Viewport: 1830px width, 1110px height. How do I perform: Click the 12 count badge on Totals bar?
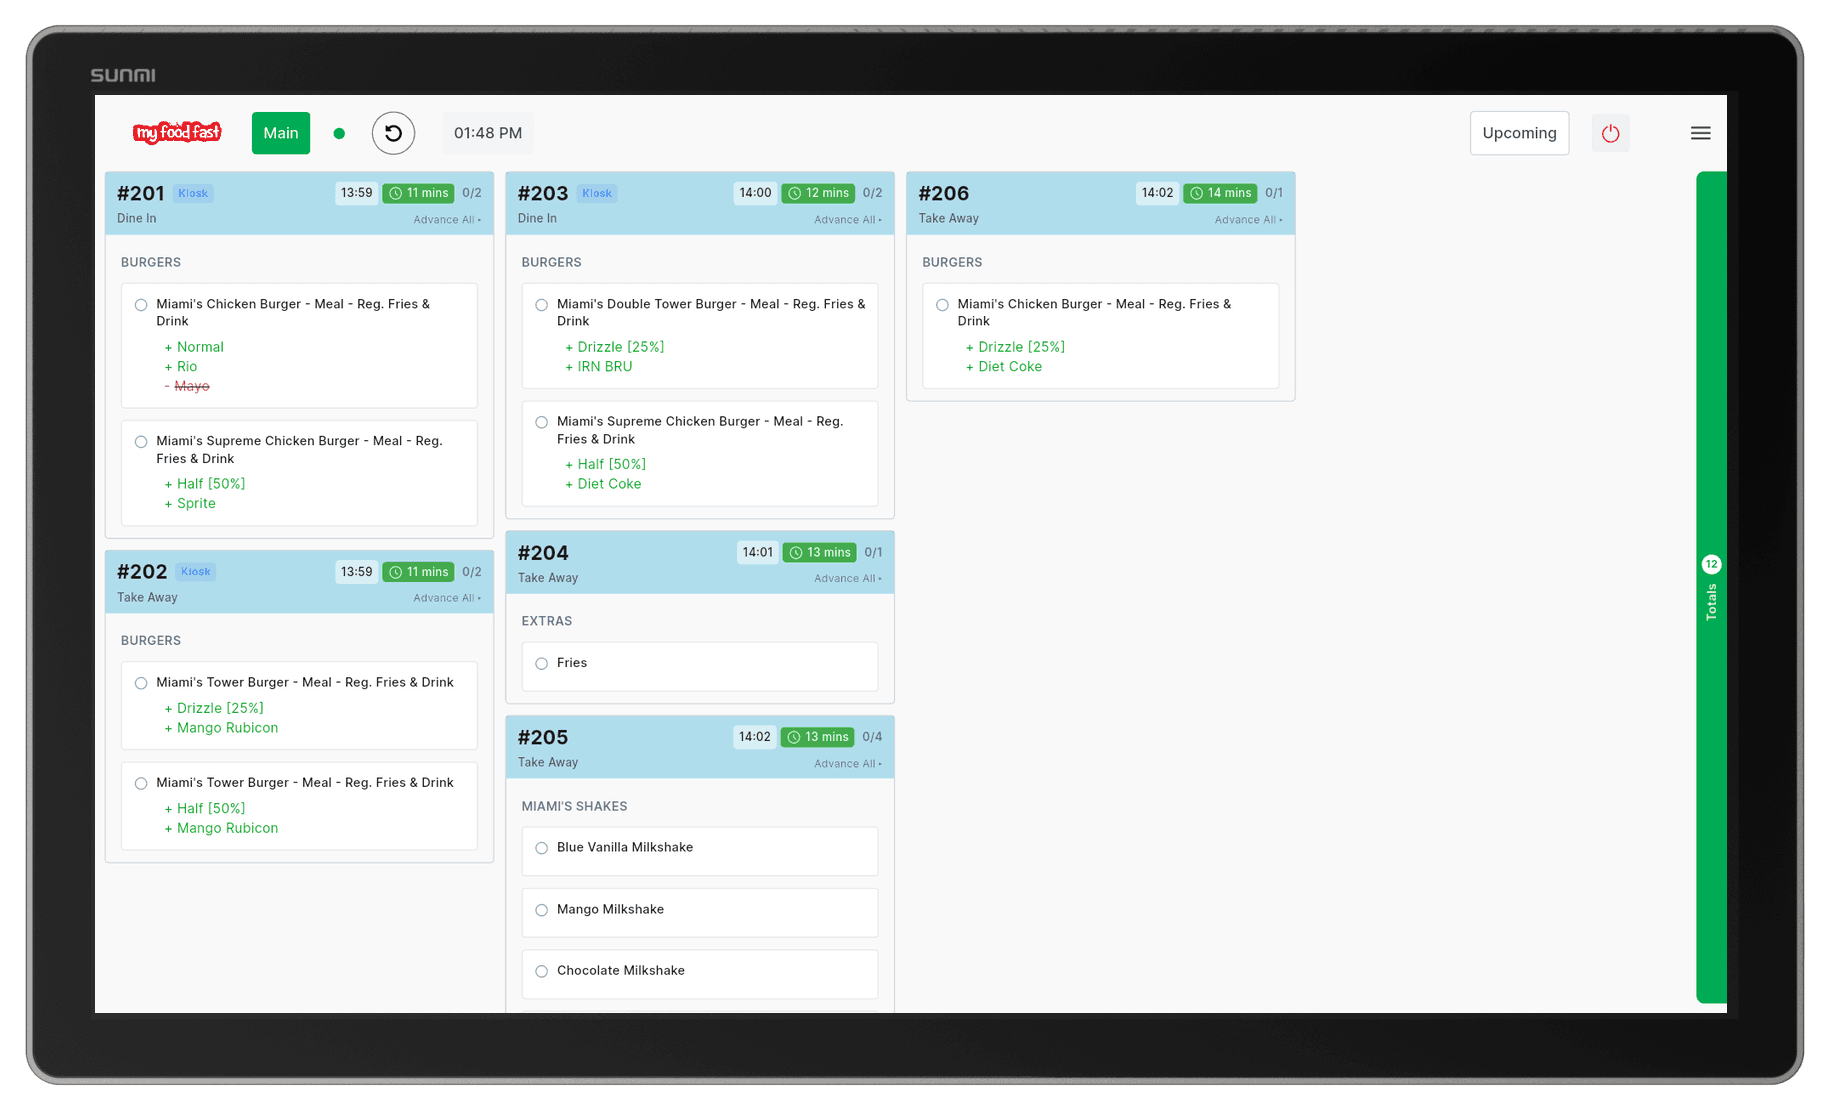1711,564
